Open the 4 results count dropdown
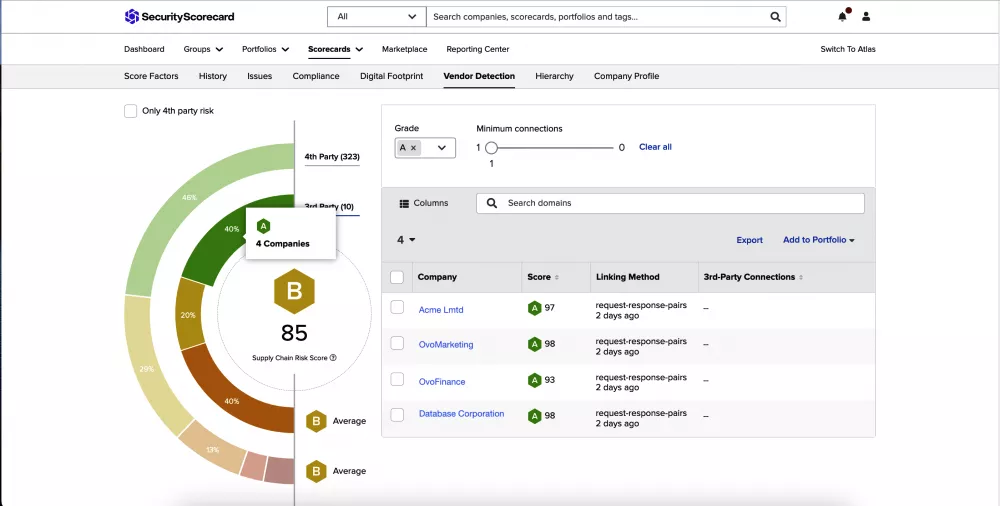 coord(406,240)
